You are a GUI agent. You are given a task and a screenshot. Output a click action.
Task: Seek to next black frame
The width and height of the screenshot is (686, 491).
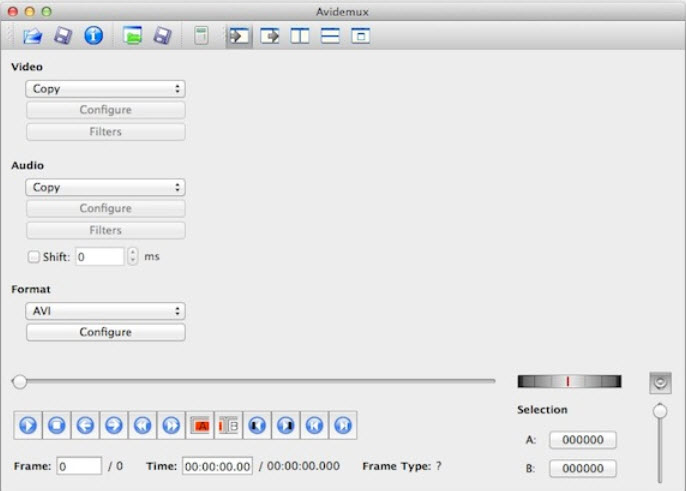pos(286,425)
